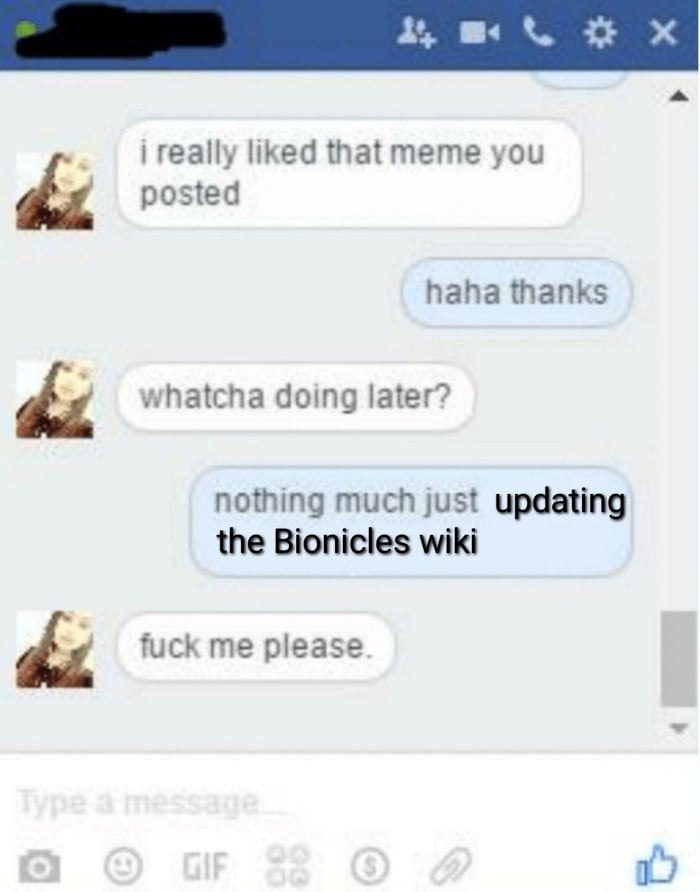Attach a file with paperclip
The image size is (700, 892).
[x=451, y=865]
